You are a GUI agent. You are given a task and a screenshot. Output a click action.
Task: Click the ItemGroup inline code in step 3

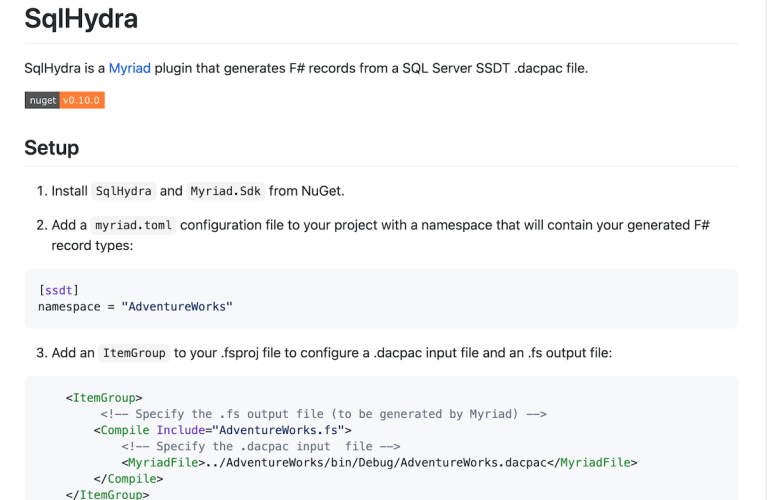pyautogui.click(x=134, y=353)
